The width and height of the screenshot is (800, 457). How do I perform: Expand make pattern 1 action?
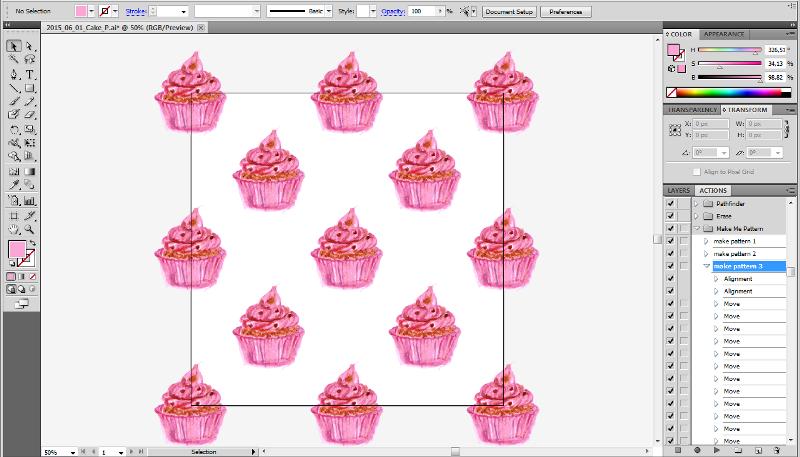tap(707, 241)
